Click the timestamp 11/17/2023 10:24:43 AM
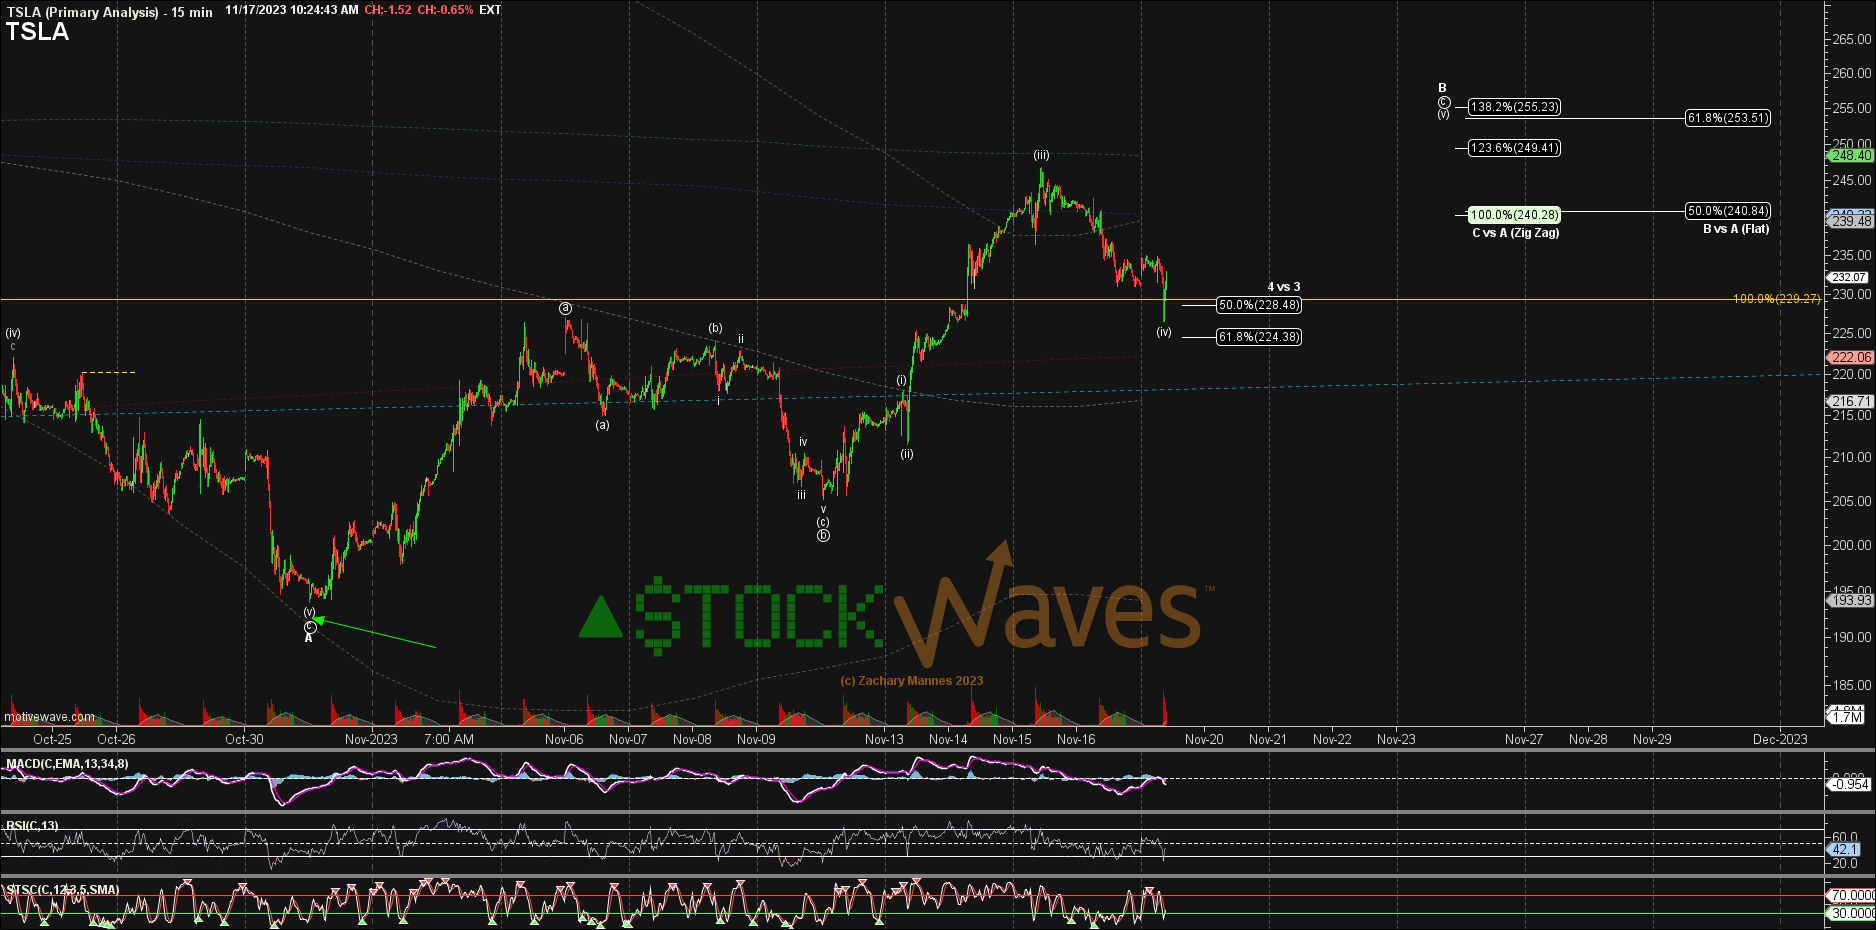Image resolution: width=1876 pixels, height=930 pixels. click(292, 10)
